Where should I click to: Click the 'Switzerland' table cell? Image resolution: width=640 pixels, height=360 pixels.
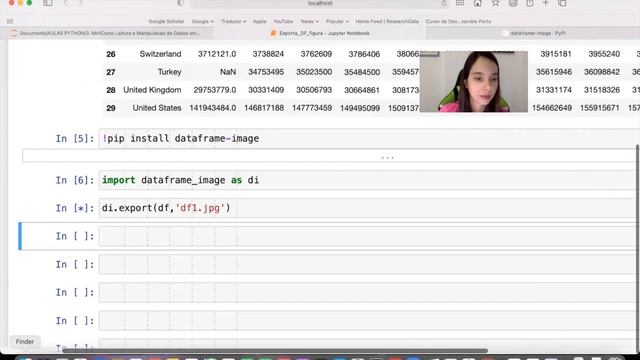(x=160, y=54)
